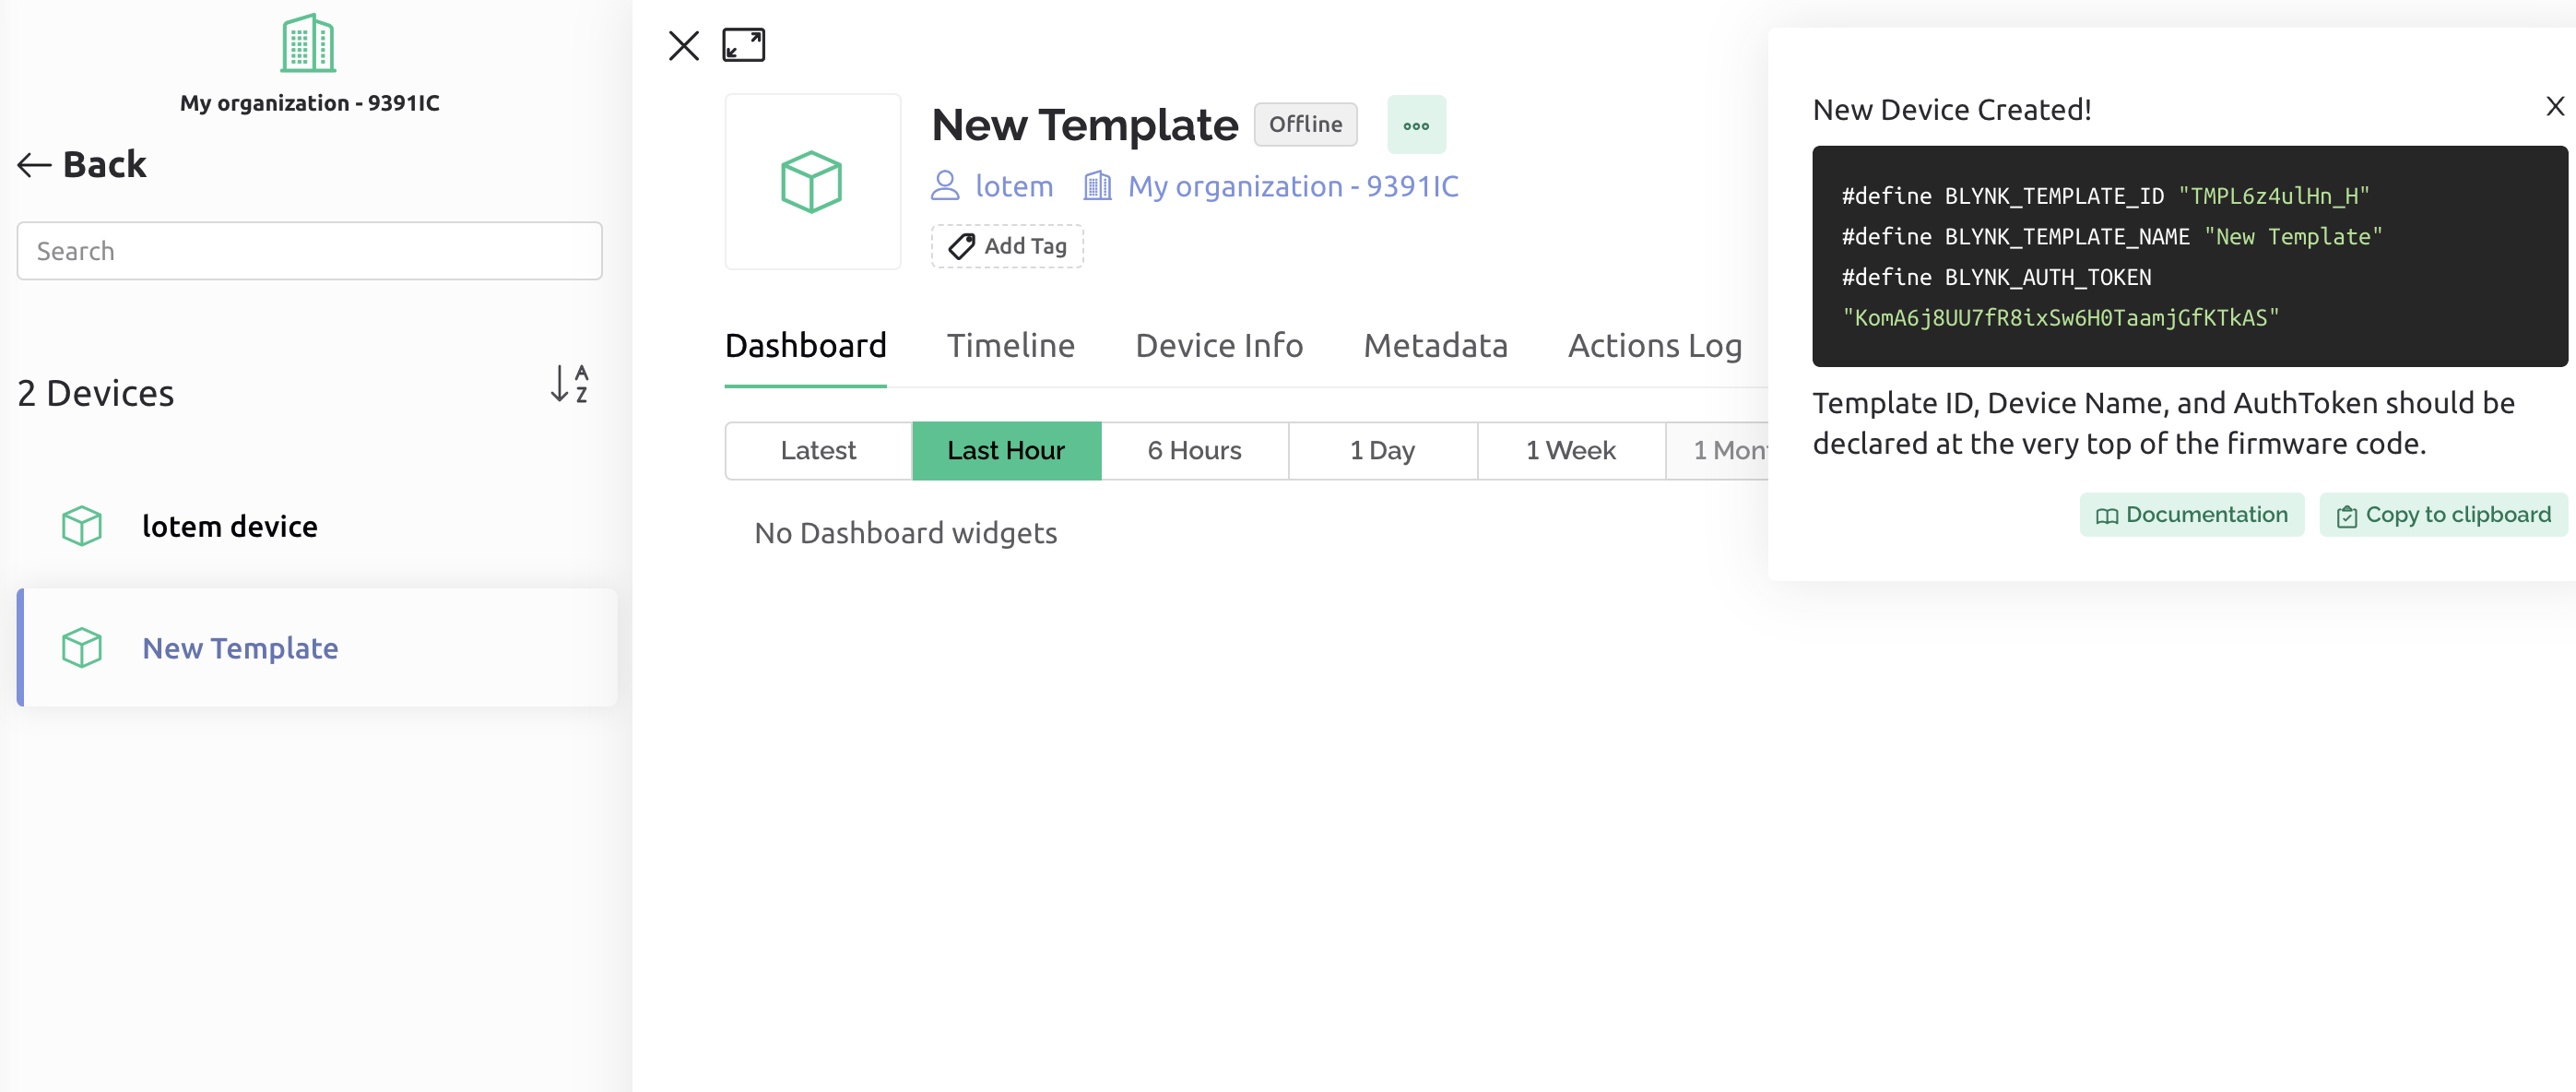Image resolution: width=2576 pixels, height=1092 pixels.
Task: Copy device credentials to clipboard
Action: tap(2443, 515)
